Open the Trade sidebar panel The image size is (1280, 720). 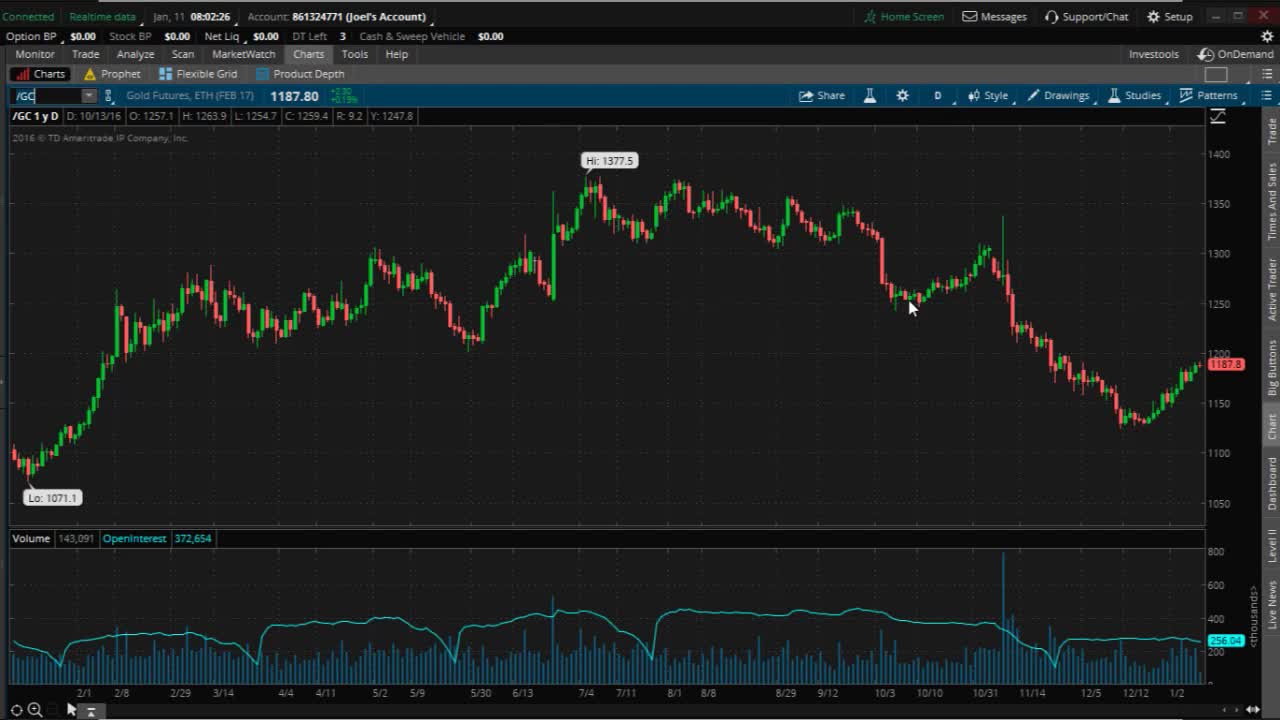[x=1272, y=131]
